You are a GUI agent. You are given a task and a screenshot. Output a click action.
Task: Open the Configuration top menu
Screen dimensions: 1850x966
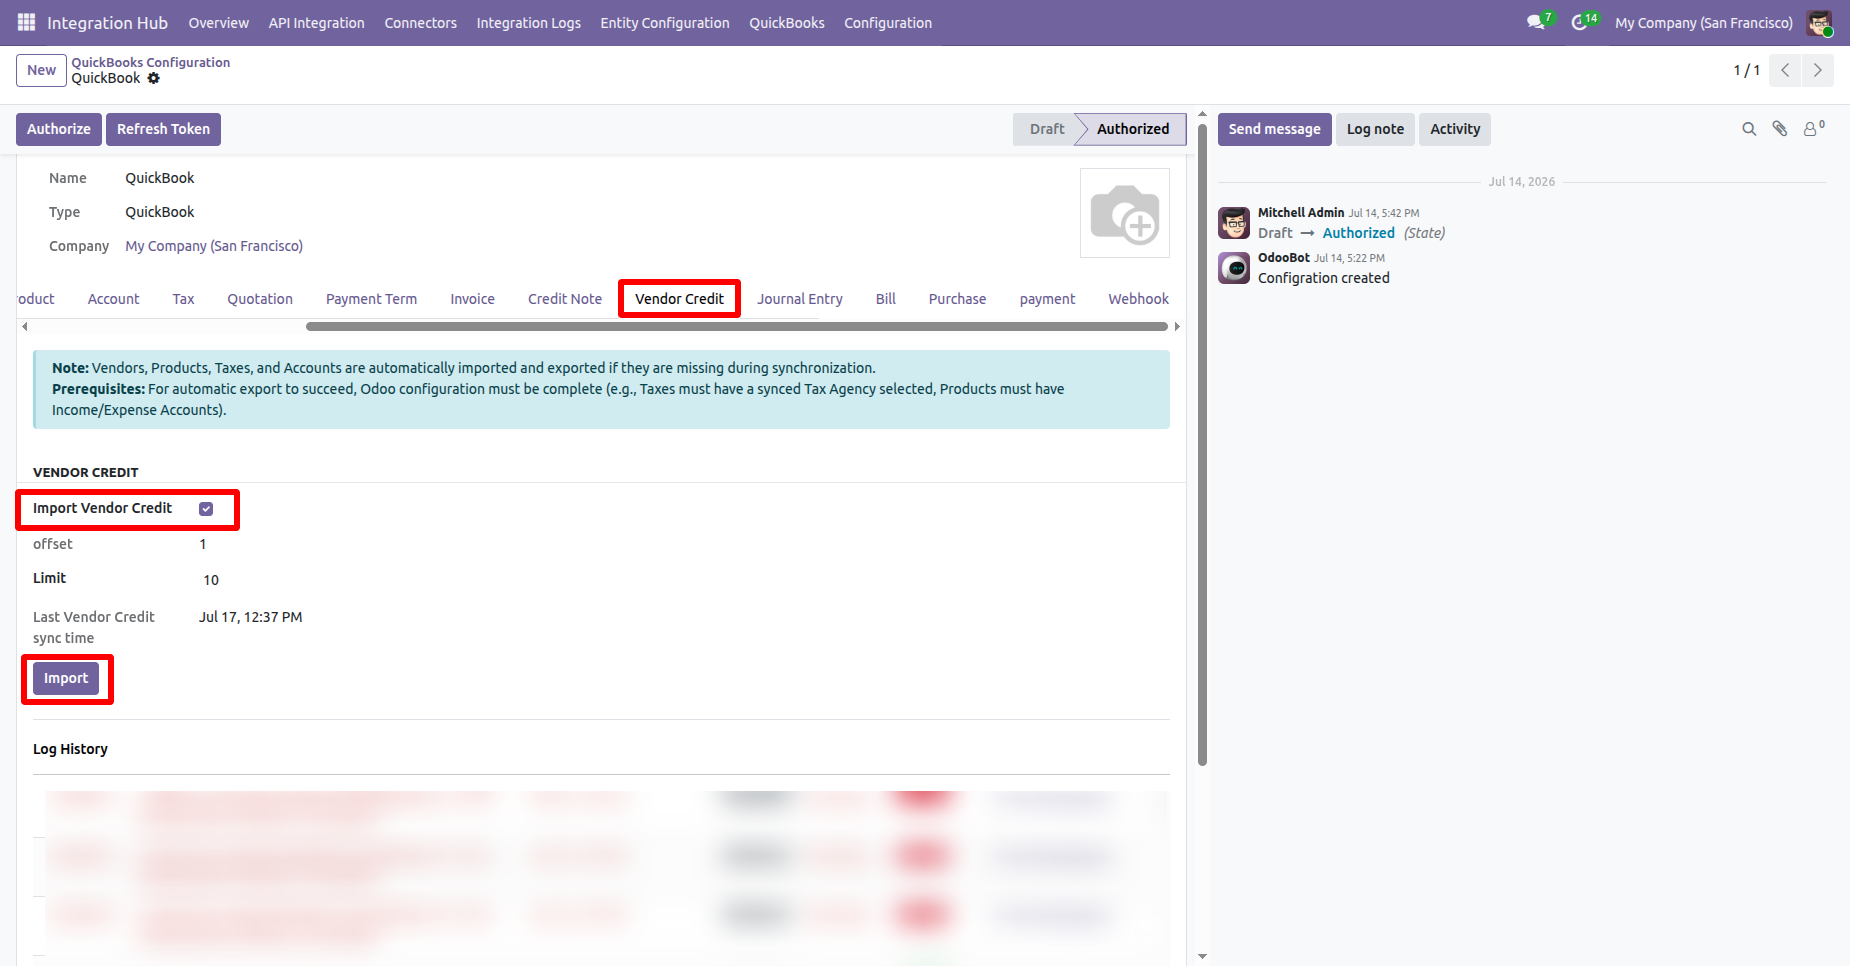[x=888, y=23]
